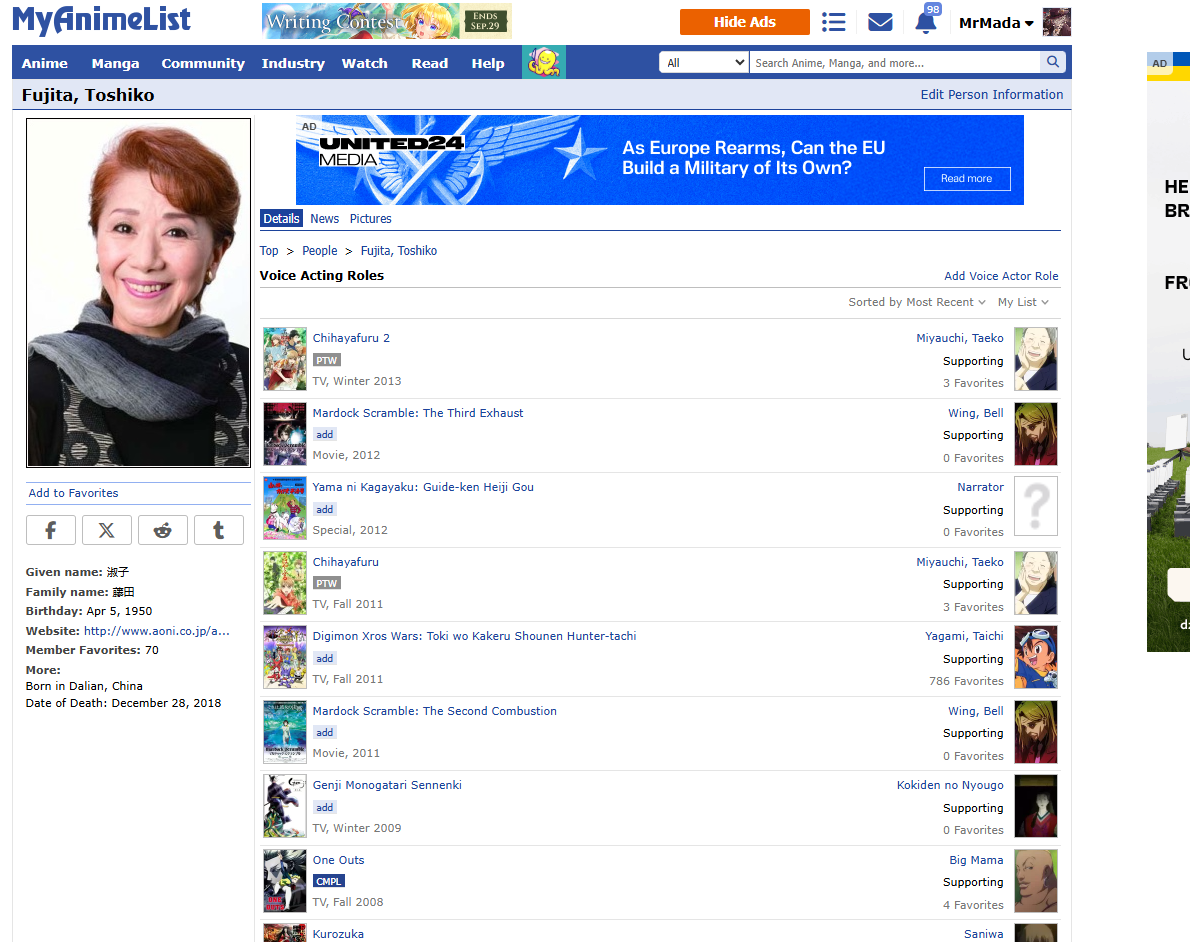This screenshot has width=1190, height=942.
Task: Click the search magnifier button
Action: [1053, 62]
